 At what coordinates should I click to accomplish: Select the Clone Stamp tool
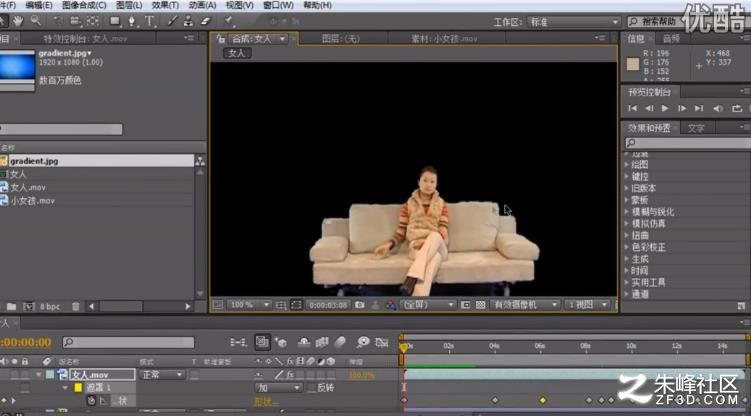coord(189,21)
